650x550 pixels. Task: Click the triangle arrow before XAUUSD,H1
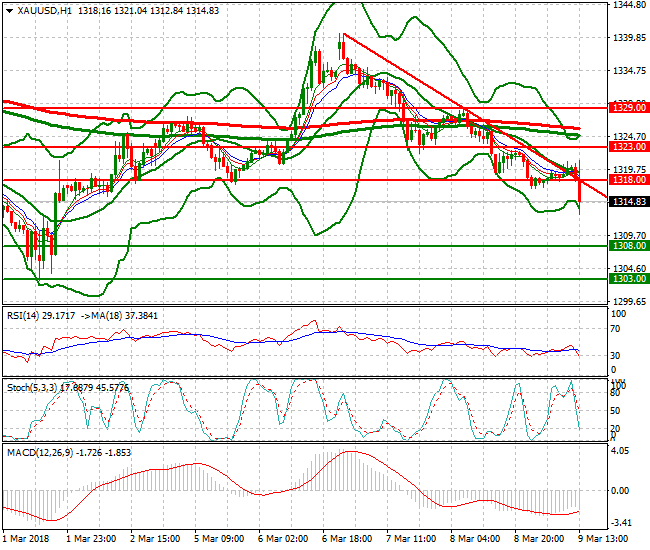10,11
